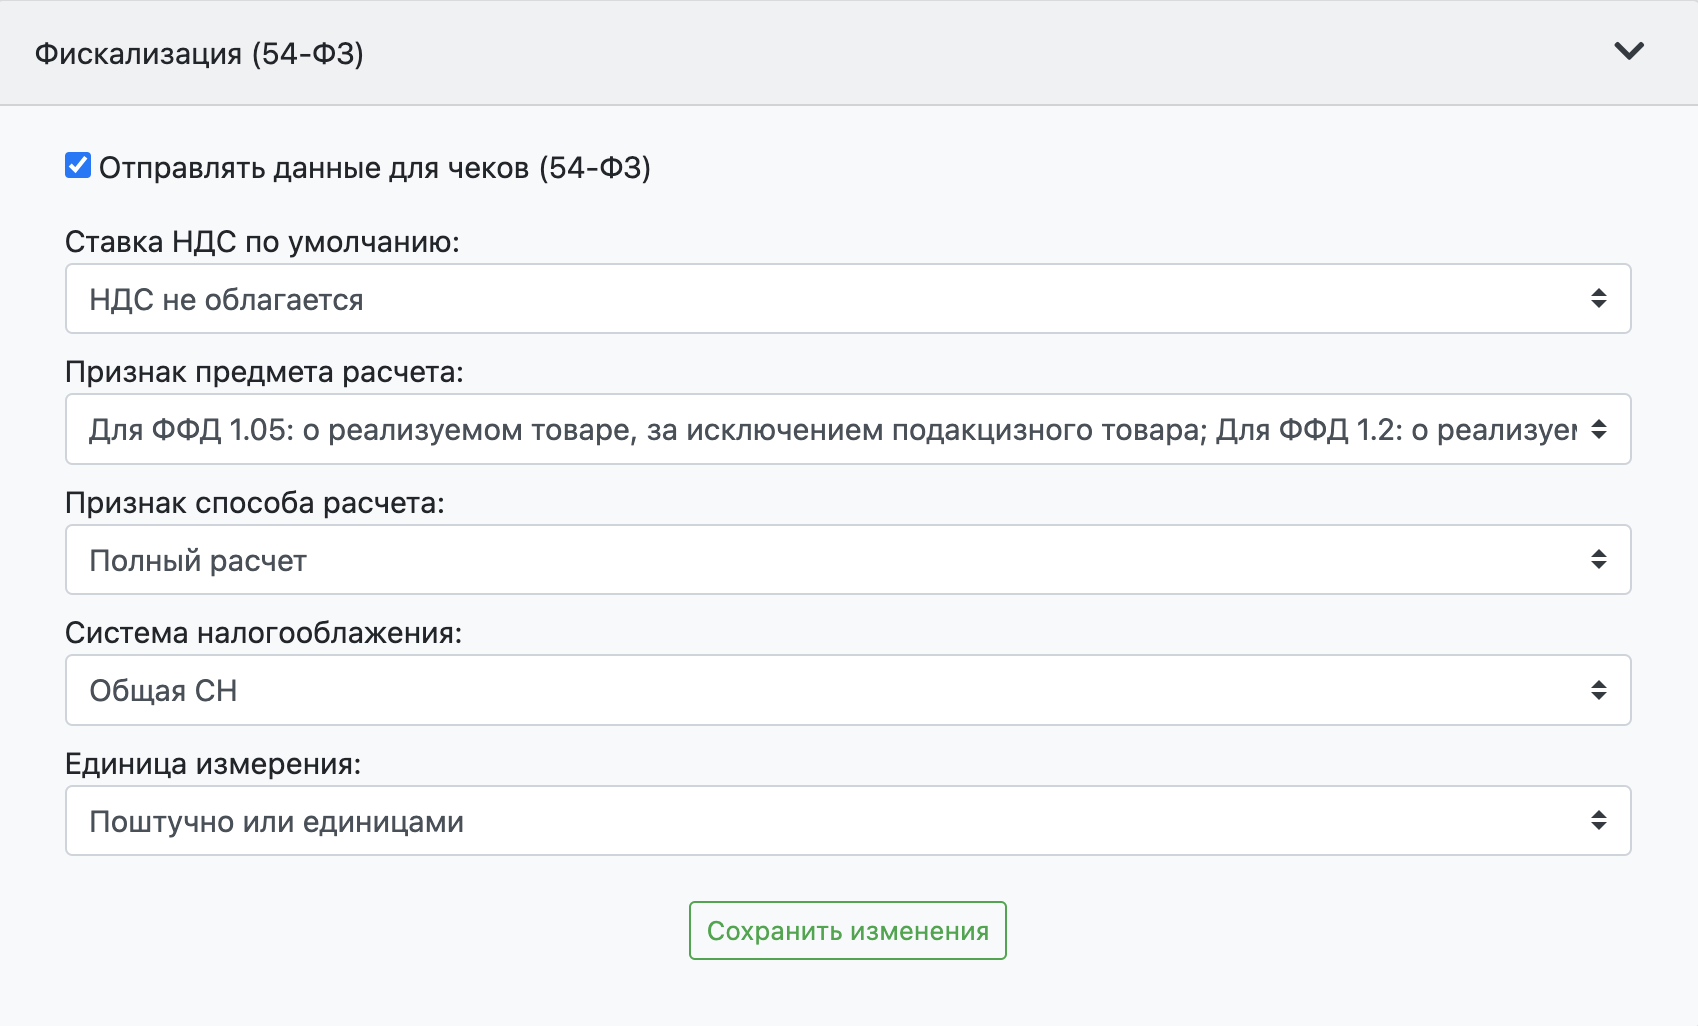The width and height of the screenshot is (1698, 1026).
Task: Open the Признак способа расчета dropdown
Action: pos(848,560)
